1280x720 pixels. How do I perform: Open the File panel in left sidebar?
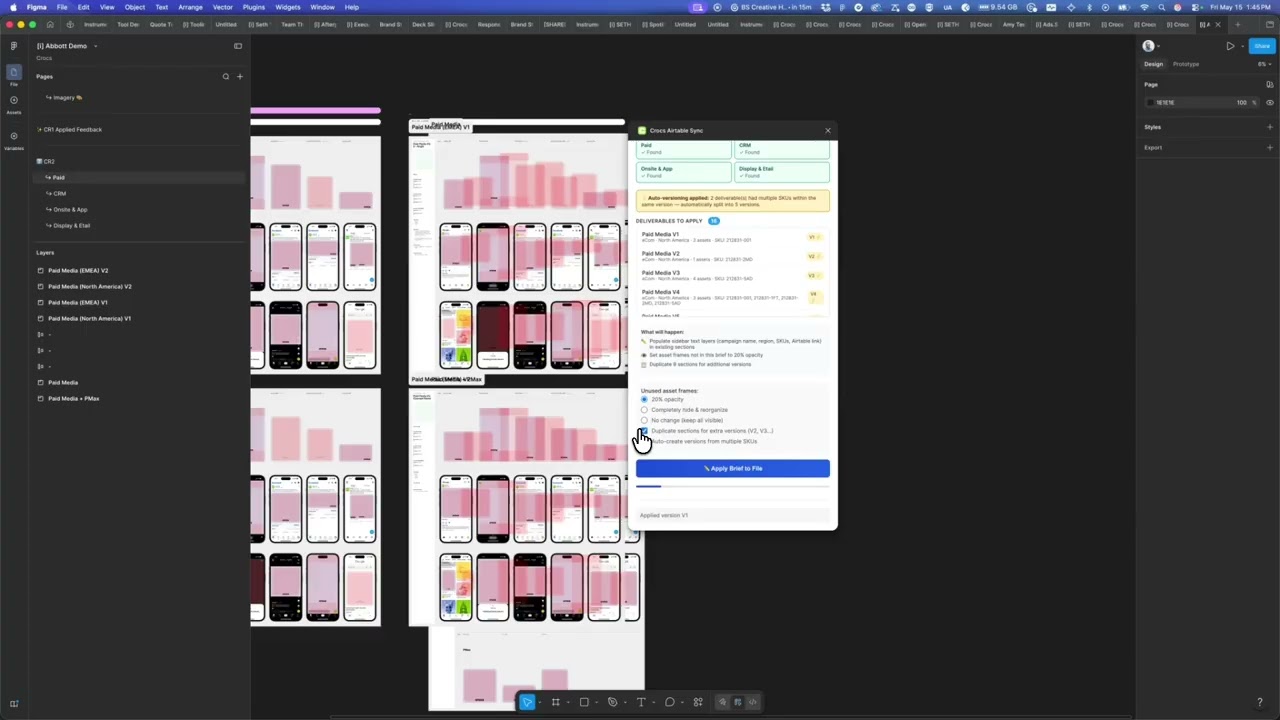[x=14, y=75]
